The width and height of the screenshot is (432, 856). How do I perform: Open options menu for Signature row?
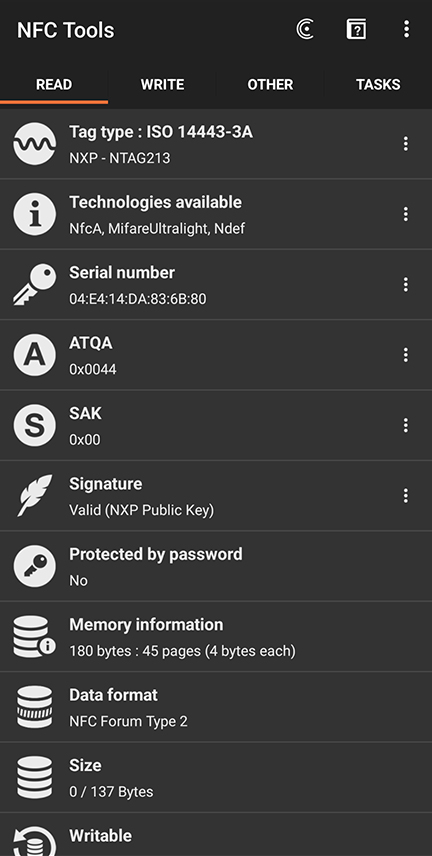[x=405, y=496]
